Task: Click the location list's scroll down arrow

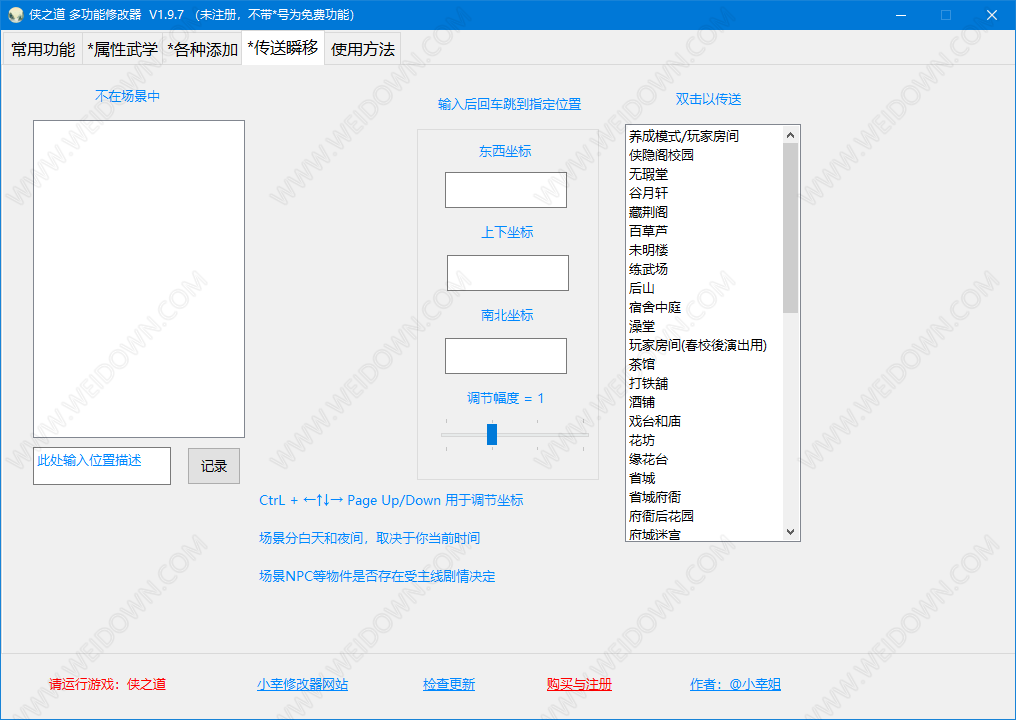Action: click(x=791, y=532)
